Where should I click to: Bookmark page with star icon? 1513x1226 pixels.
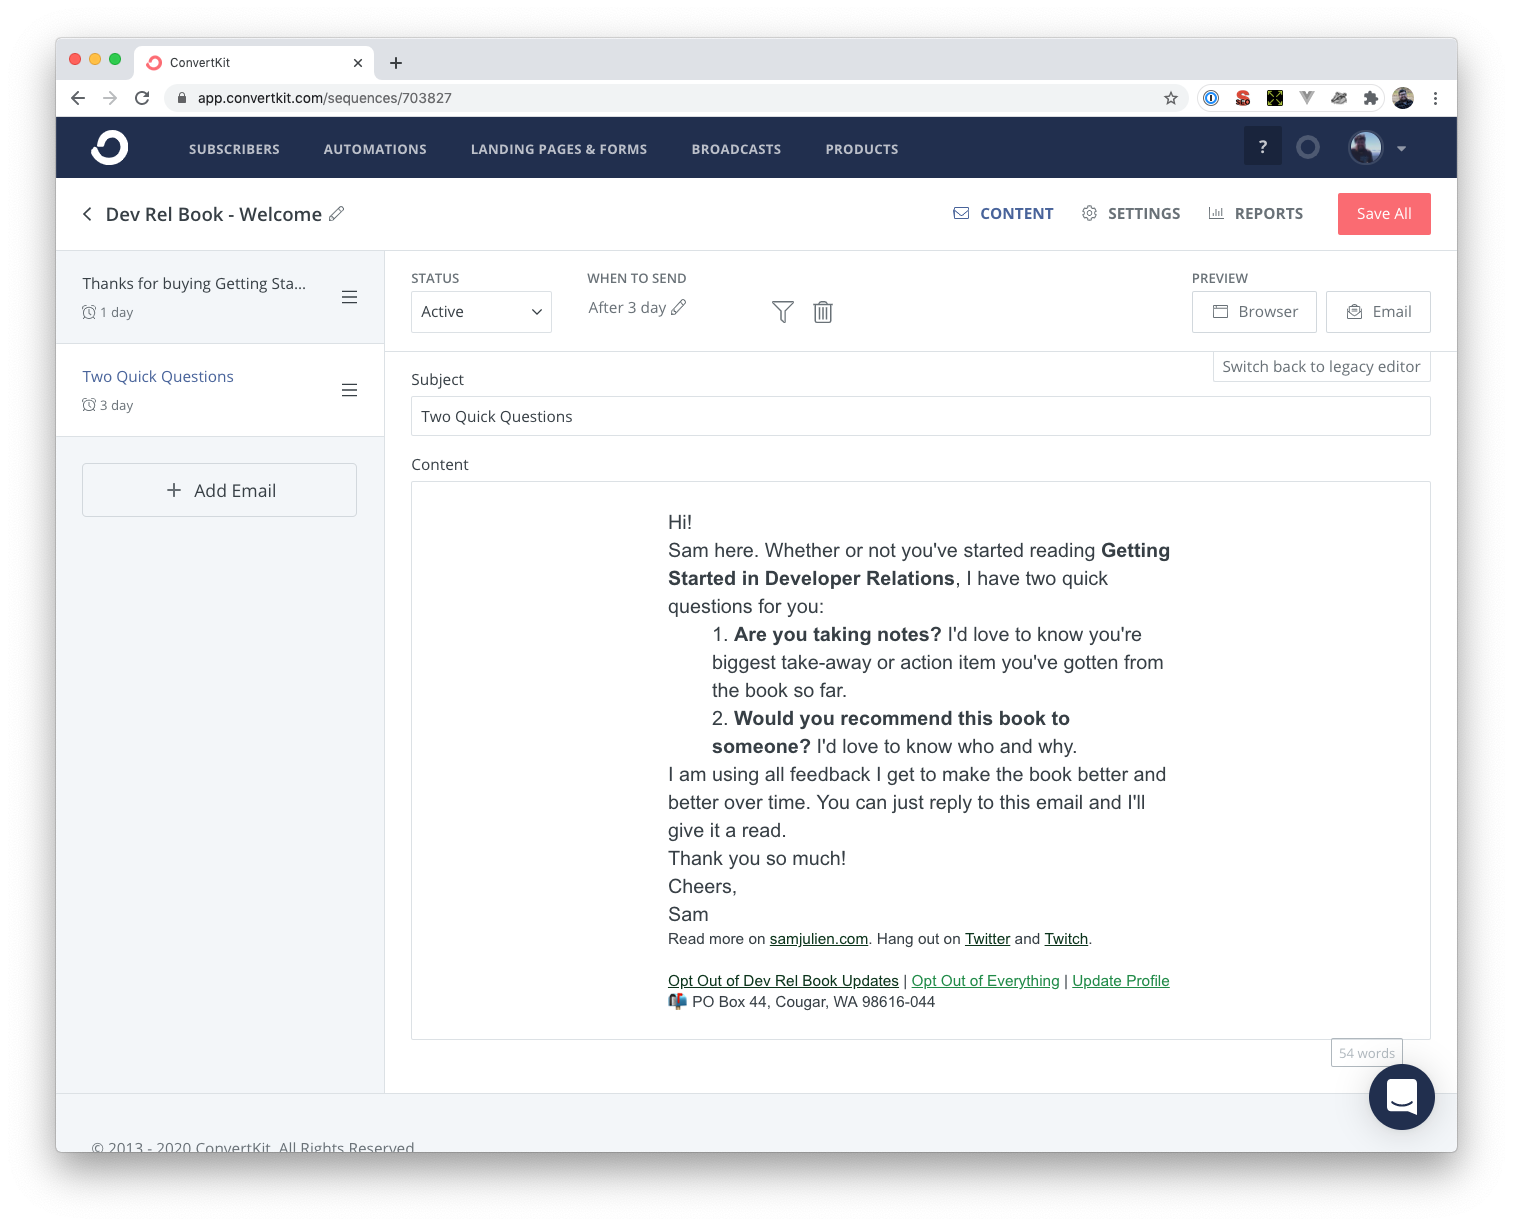(1170, 98)
